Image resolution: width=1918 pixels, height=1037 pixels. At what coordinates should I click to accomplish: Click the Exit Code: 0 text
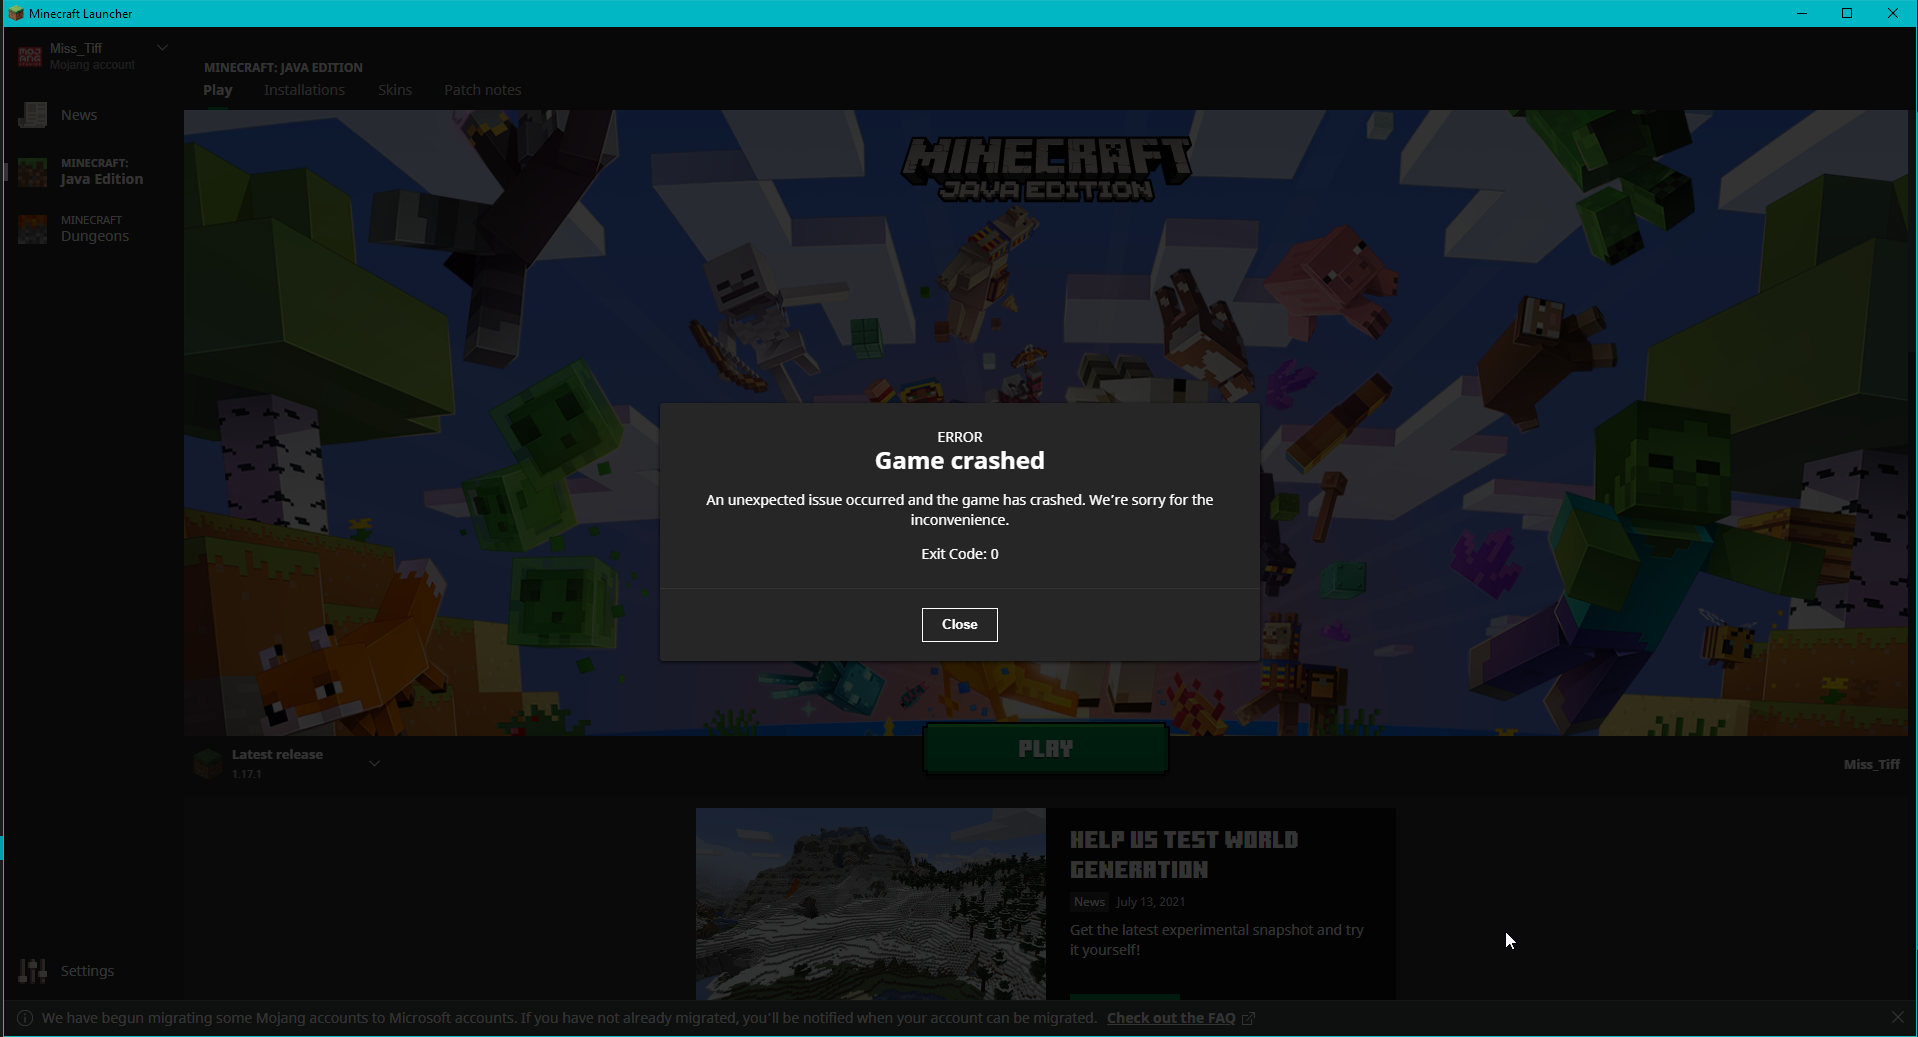point(960,554)
